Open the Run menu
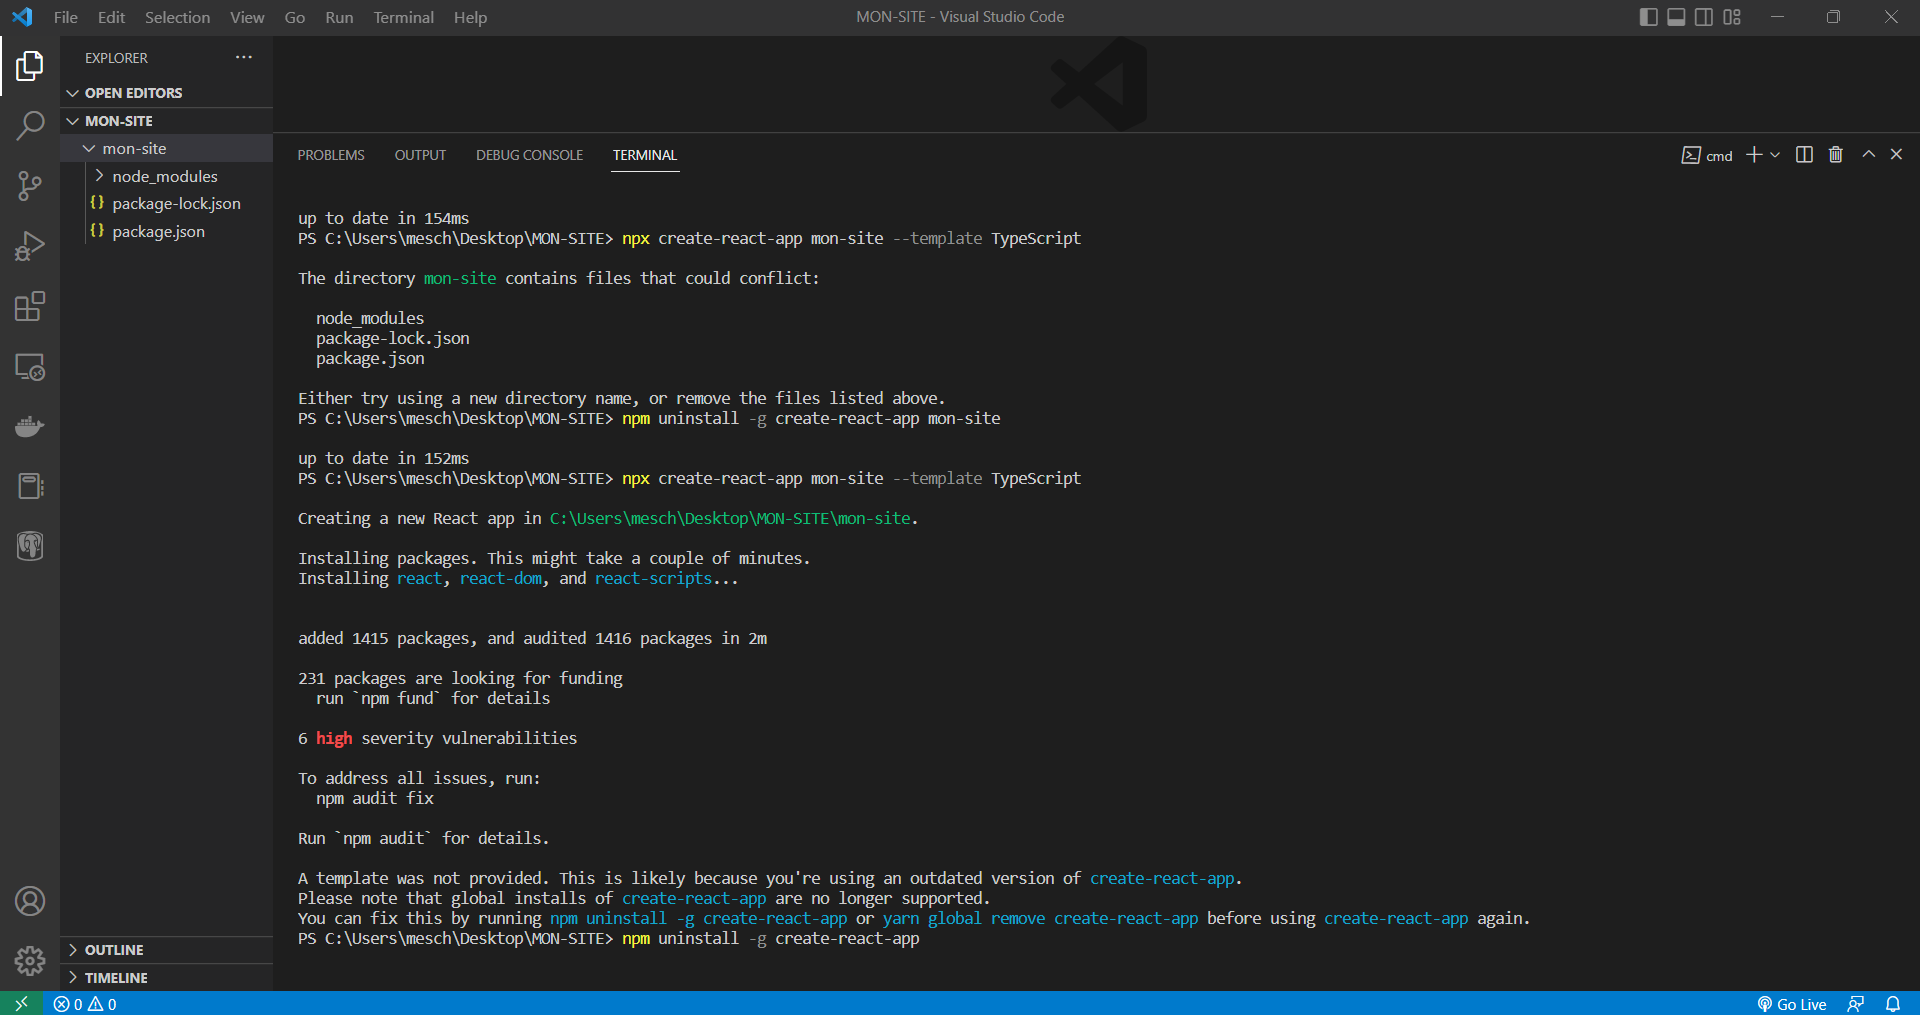The image size is (1920, 1015). tap(339, 17)
